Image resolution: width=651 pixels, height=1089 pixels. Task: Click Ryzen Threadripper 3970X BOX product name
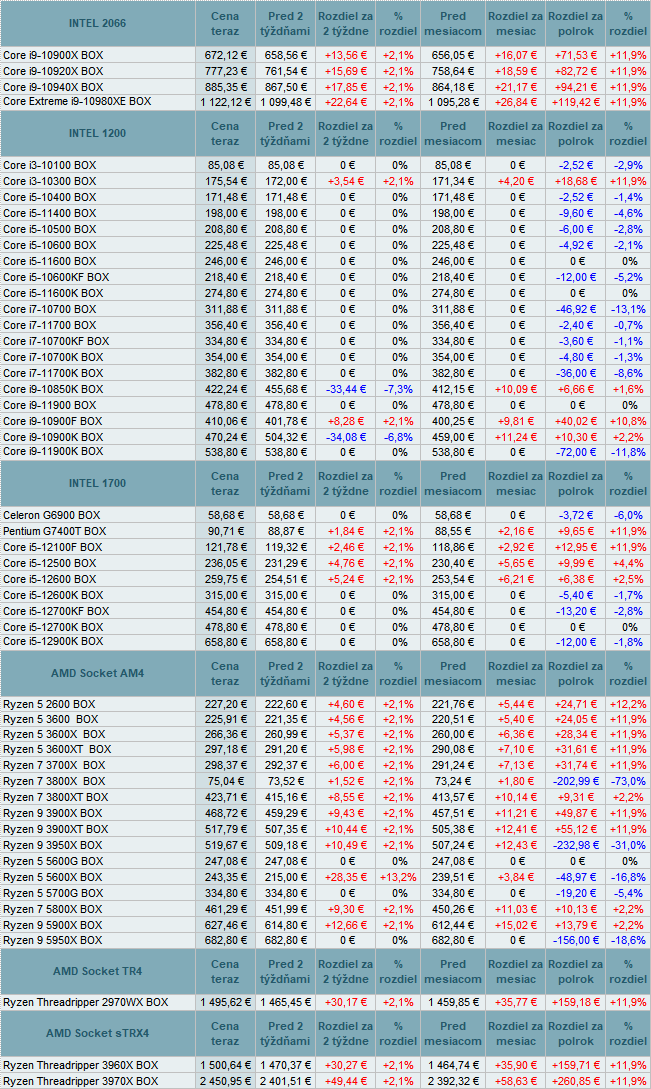81,1081
